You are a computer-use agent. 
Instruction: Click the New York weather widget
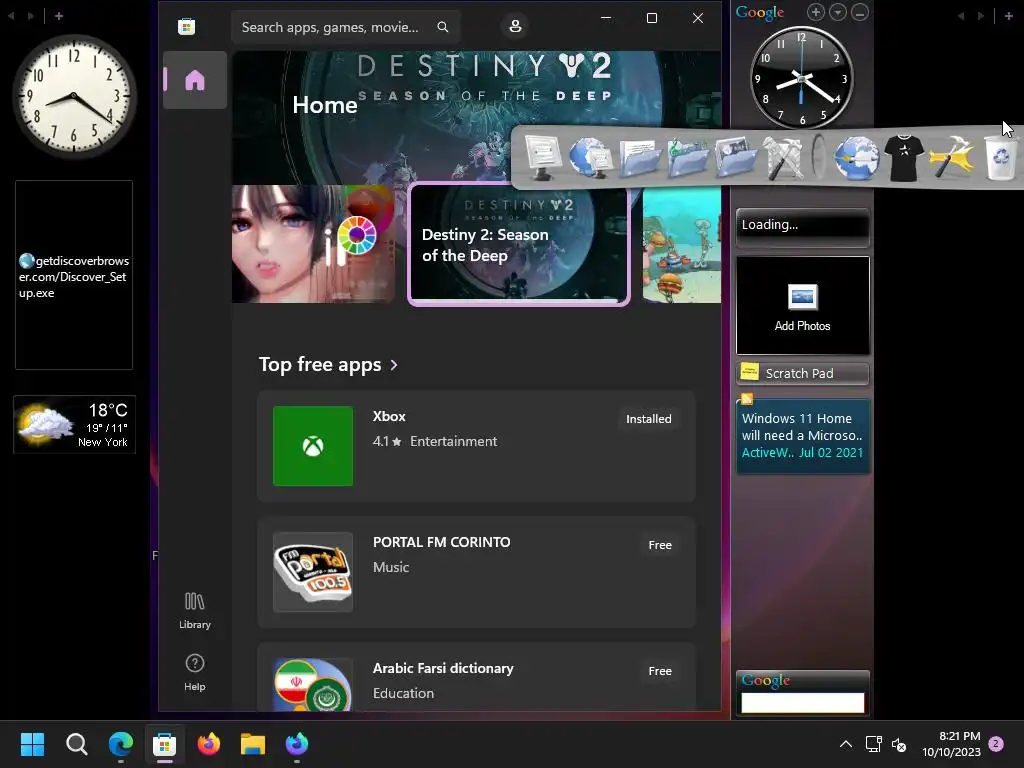[74, 424]
